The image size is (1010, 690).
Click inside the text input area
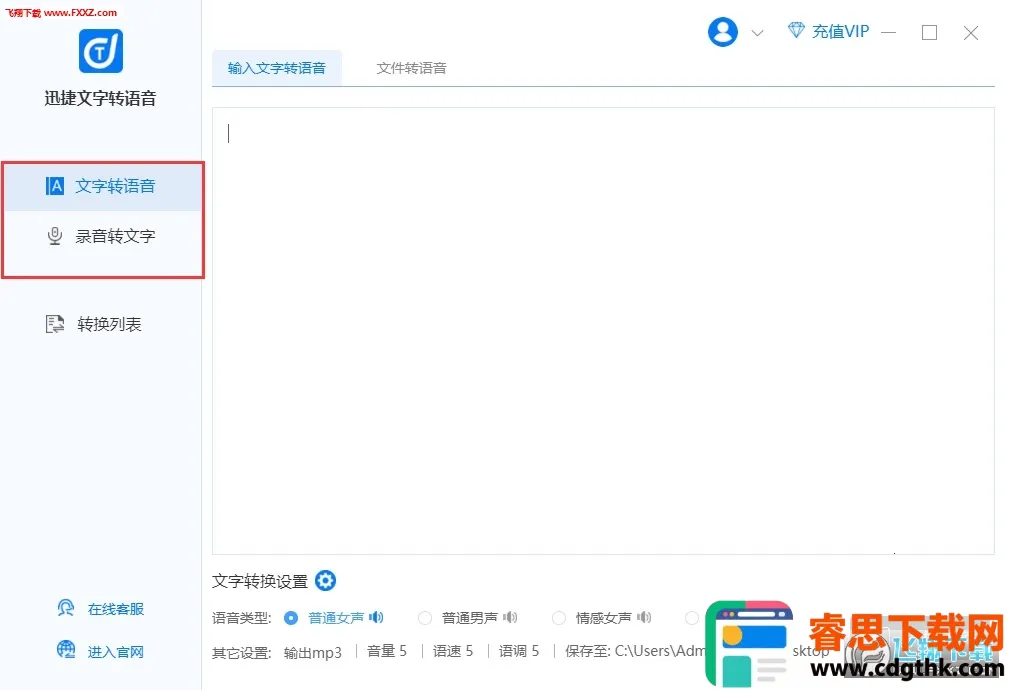pyautogui.click(x=603, y=330)
